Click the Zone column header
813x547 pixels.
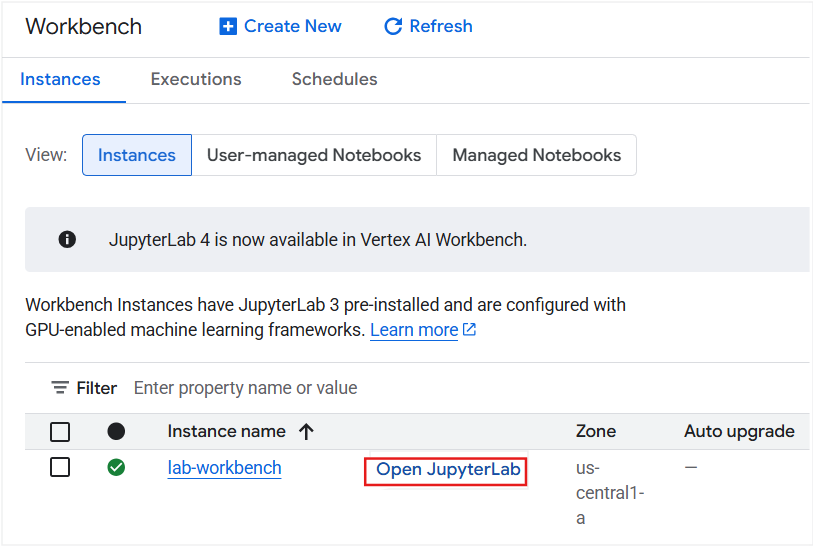[596, 431]
